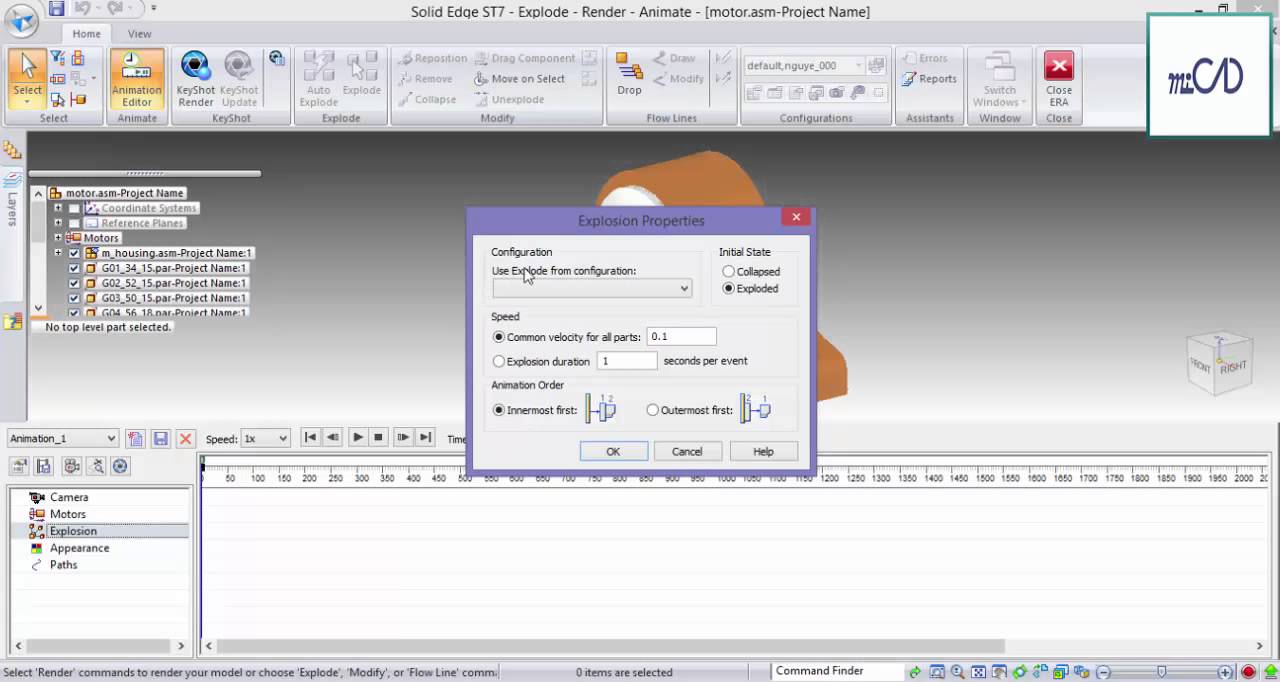Expand the m_housing.asm node
Screen dimensions: 1280x682
tap(58, 253)
